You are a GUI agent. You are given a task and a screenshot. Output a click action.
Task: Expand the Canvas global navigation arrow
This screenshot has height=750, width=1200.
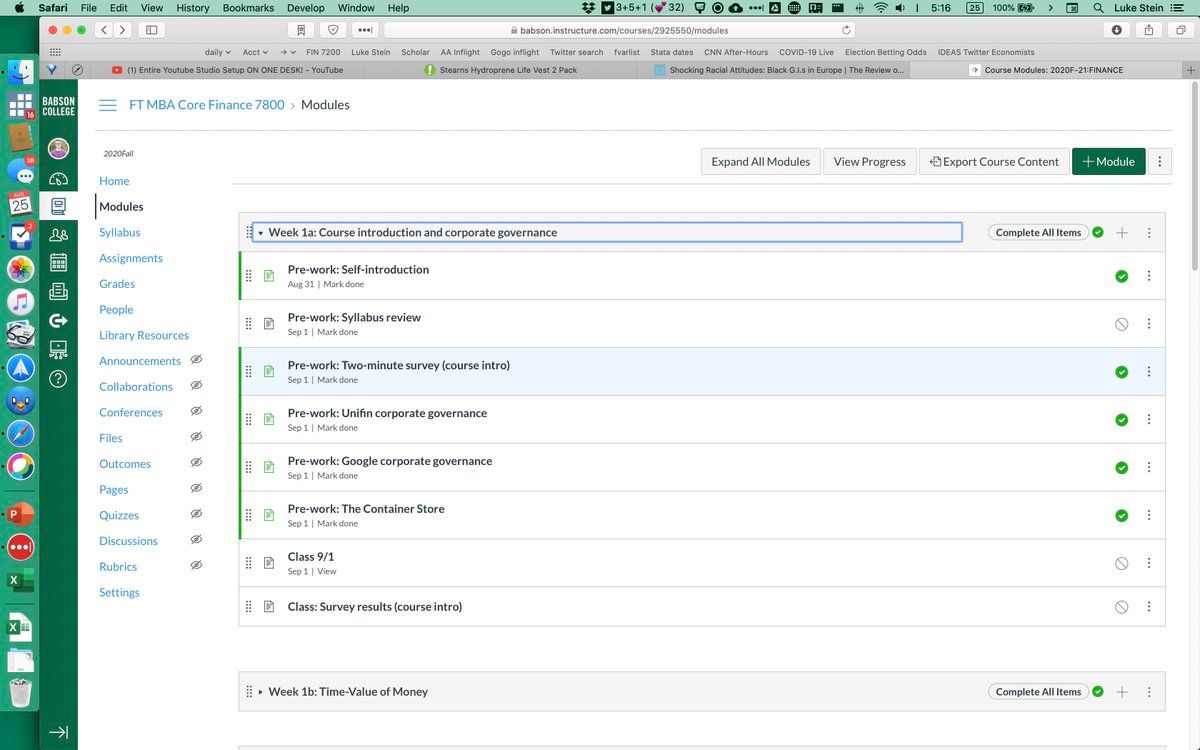click(x=58, y=732)
